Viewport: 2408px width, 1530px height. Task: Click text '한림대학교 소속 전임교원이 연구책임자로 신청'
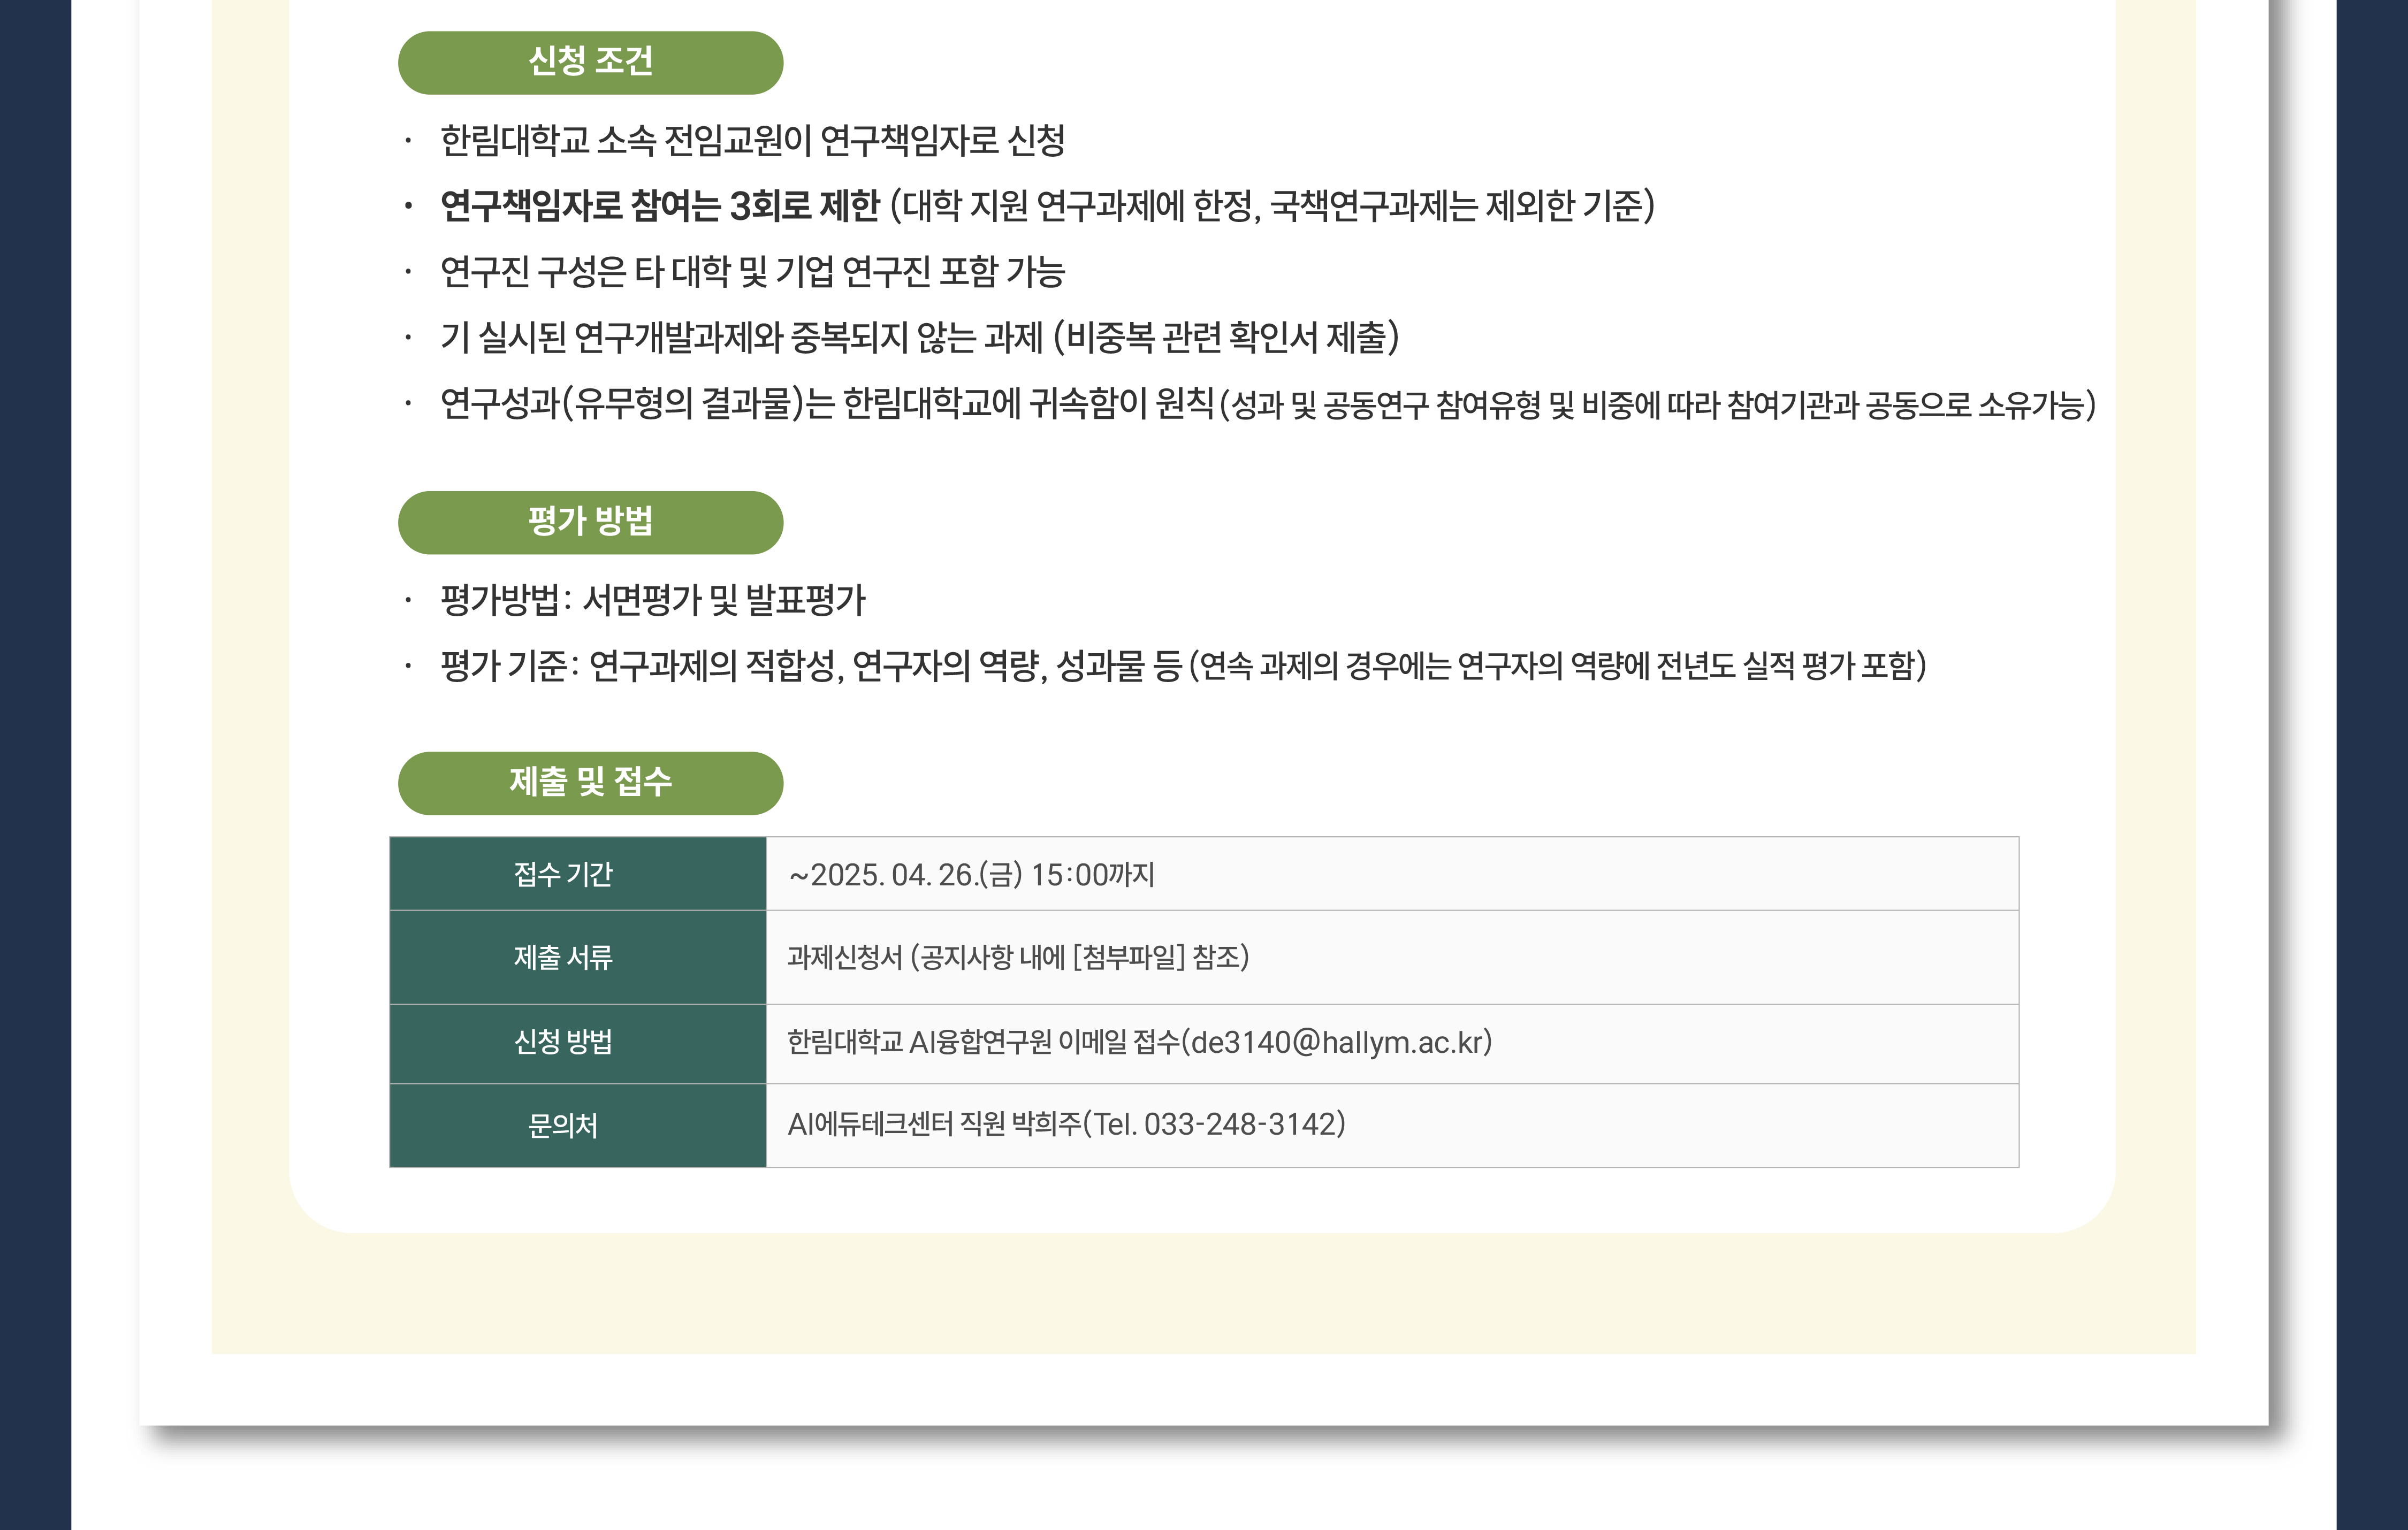pyautogui.click(x=752, y=141)
